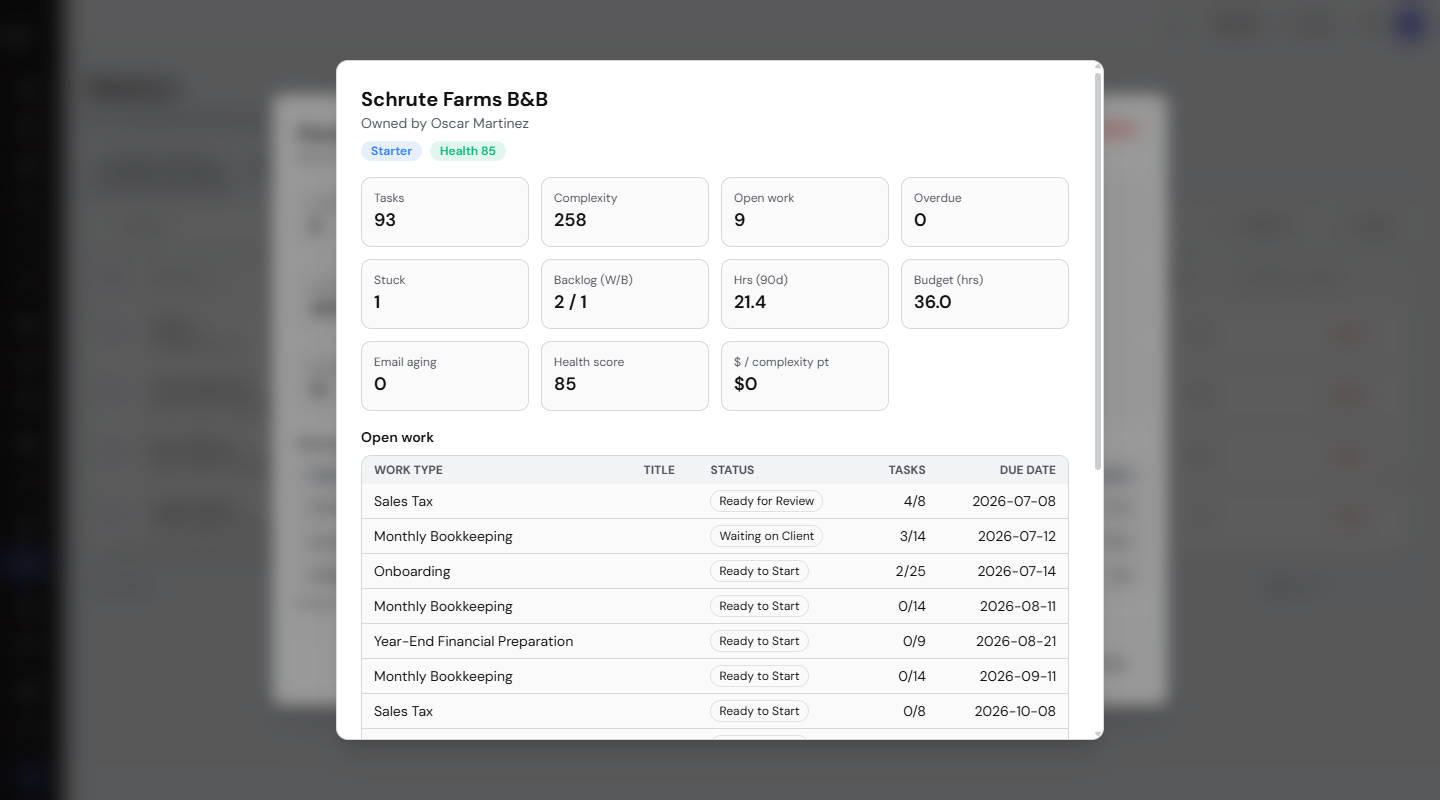Viewport: 1440px width, 800px height.
Task: Click the 2026-08-21 due date
Action: 1016,641
